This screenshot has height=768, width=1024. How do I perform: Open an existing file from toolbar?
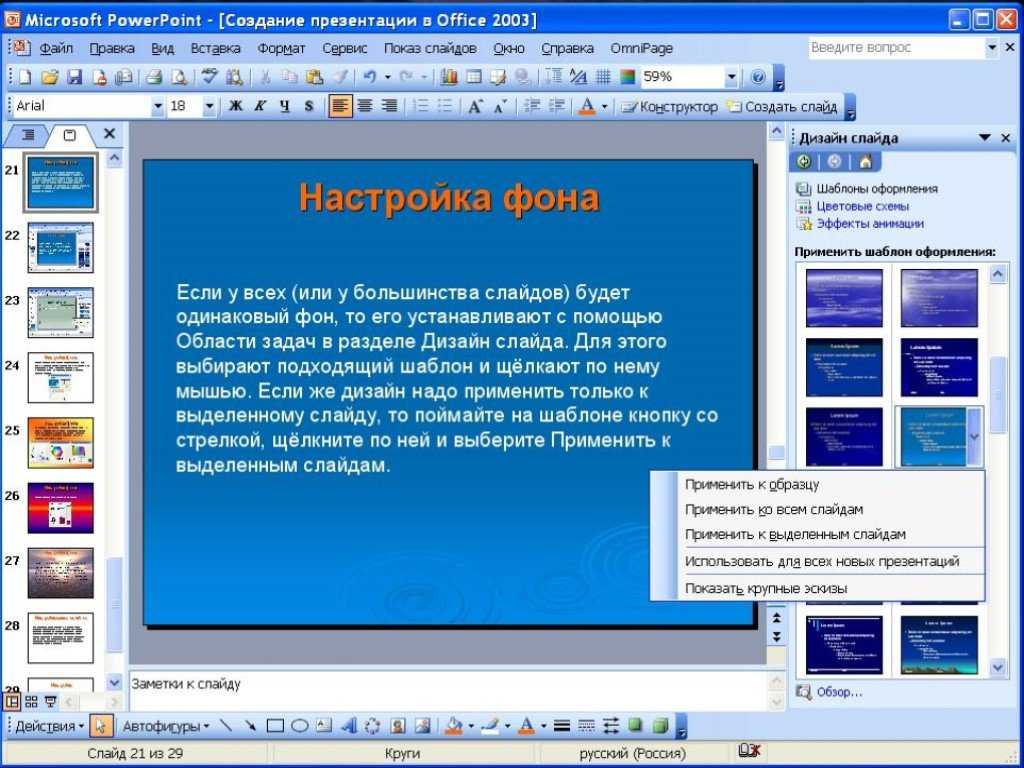[x=50, y=78]
